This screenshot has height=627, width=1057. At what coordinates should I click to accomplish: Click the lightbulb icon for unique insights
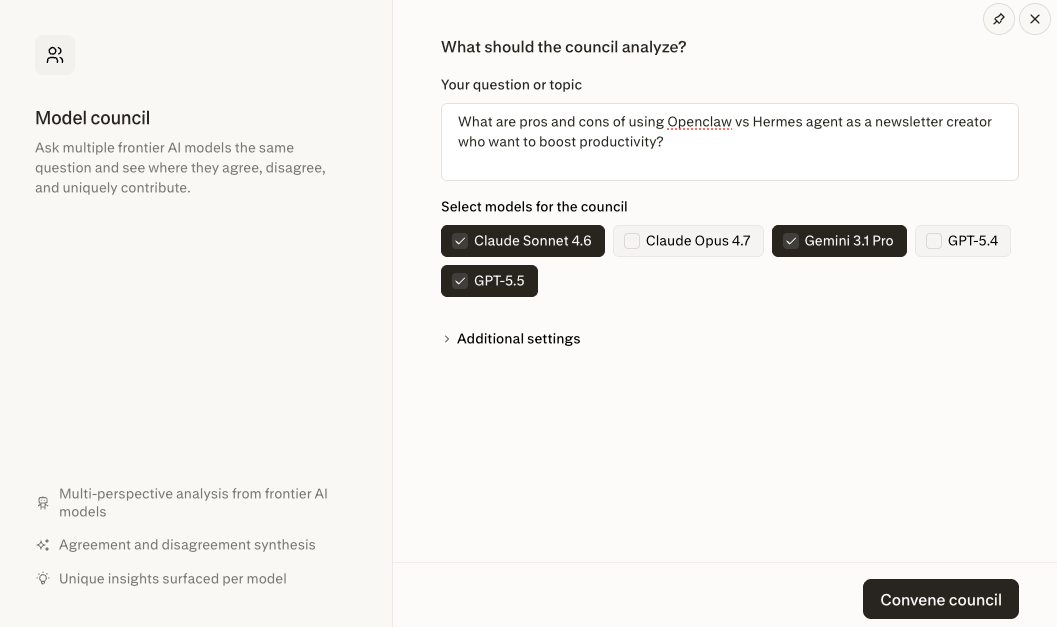point(43,578)
